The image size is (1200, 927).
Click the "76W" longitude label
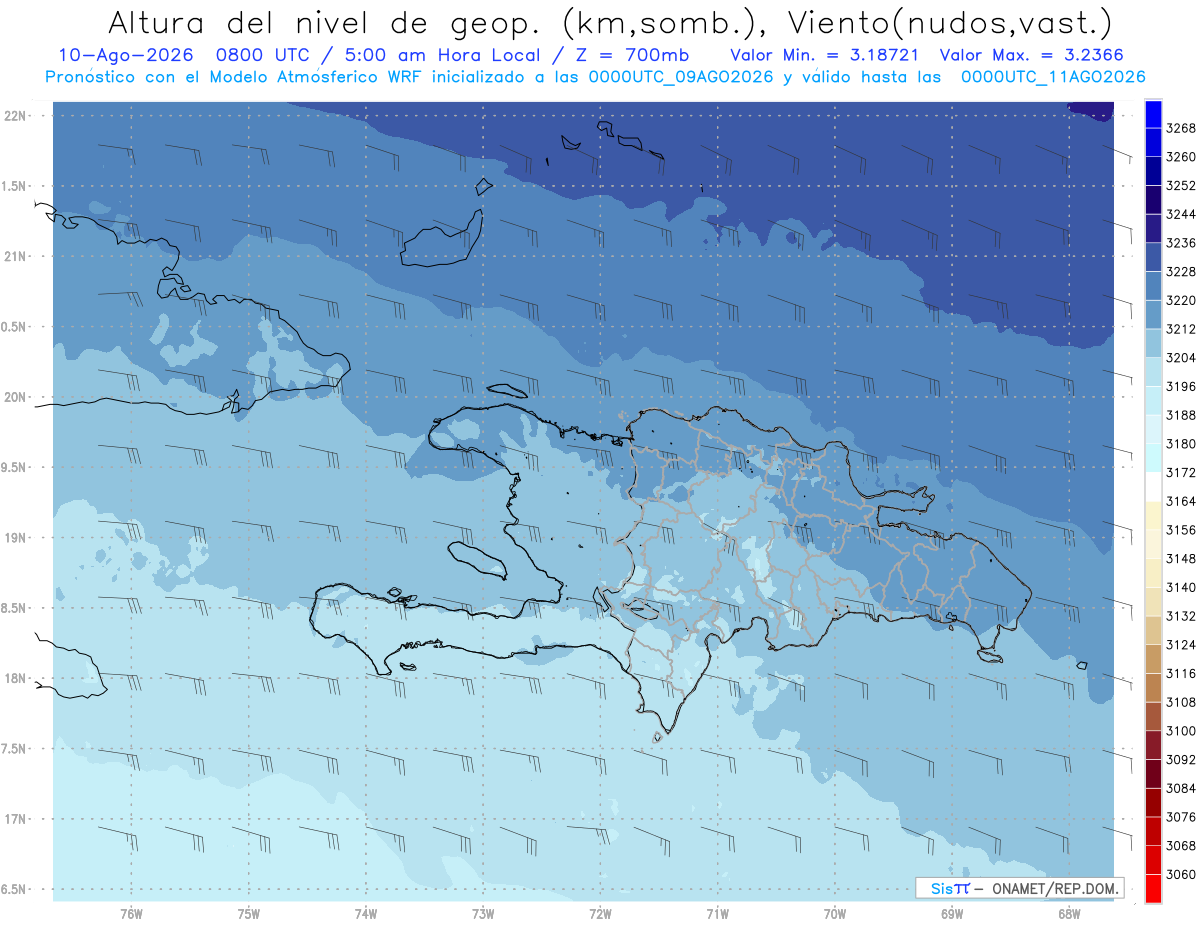(x=131, y=912)
